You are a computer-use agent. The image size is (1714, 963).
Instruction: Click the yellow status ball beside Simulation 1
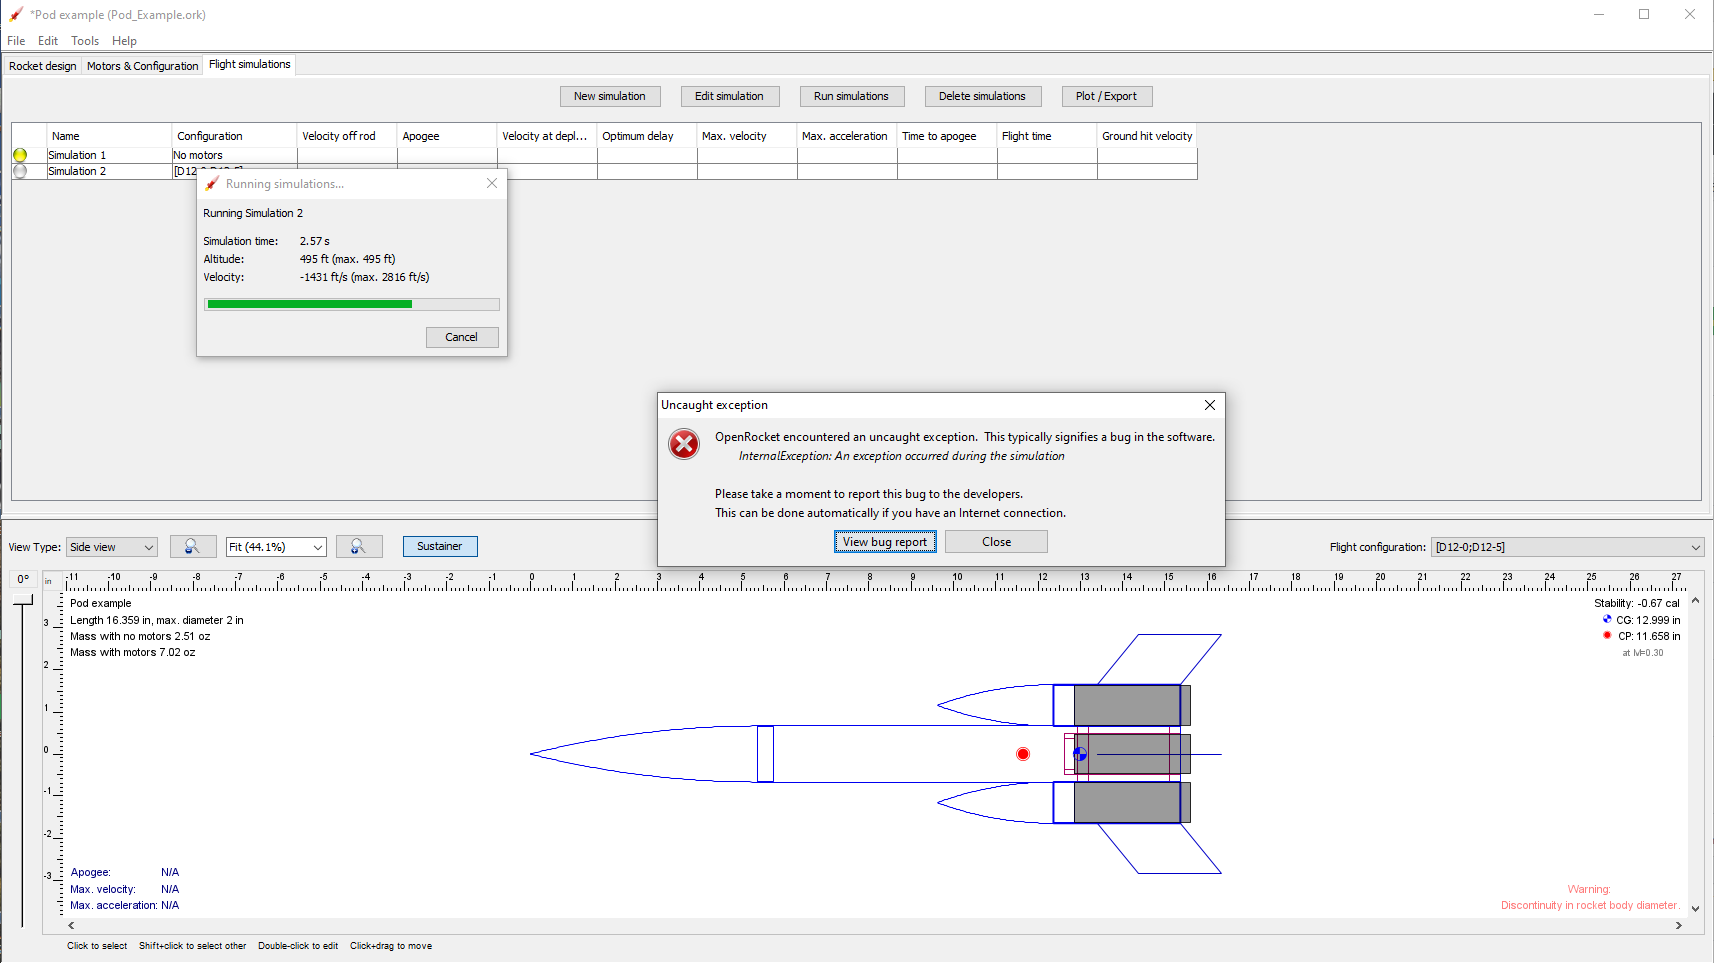point(20,155)
